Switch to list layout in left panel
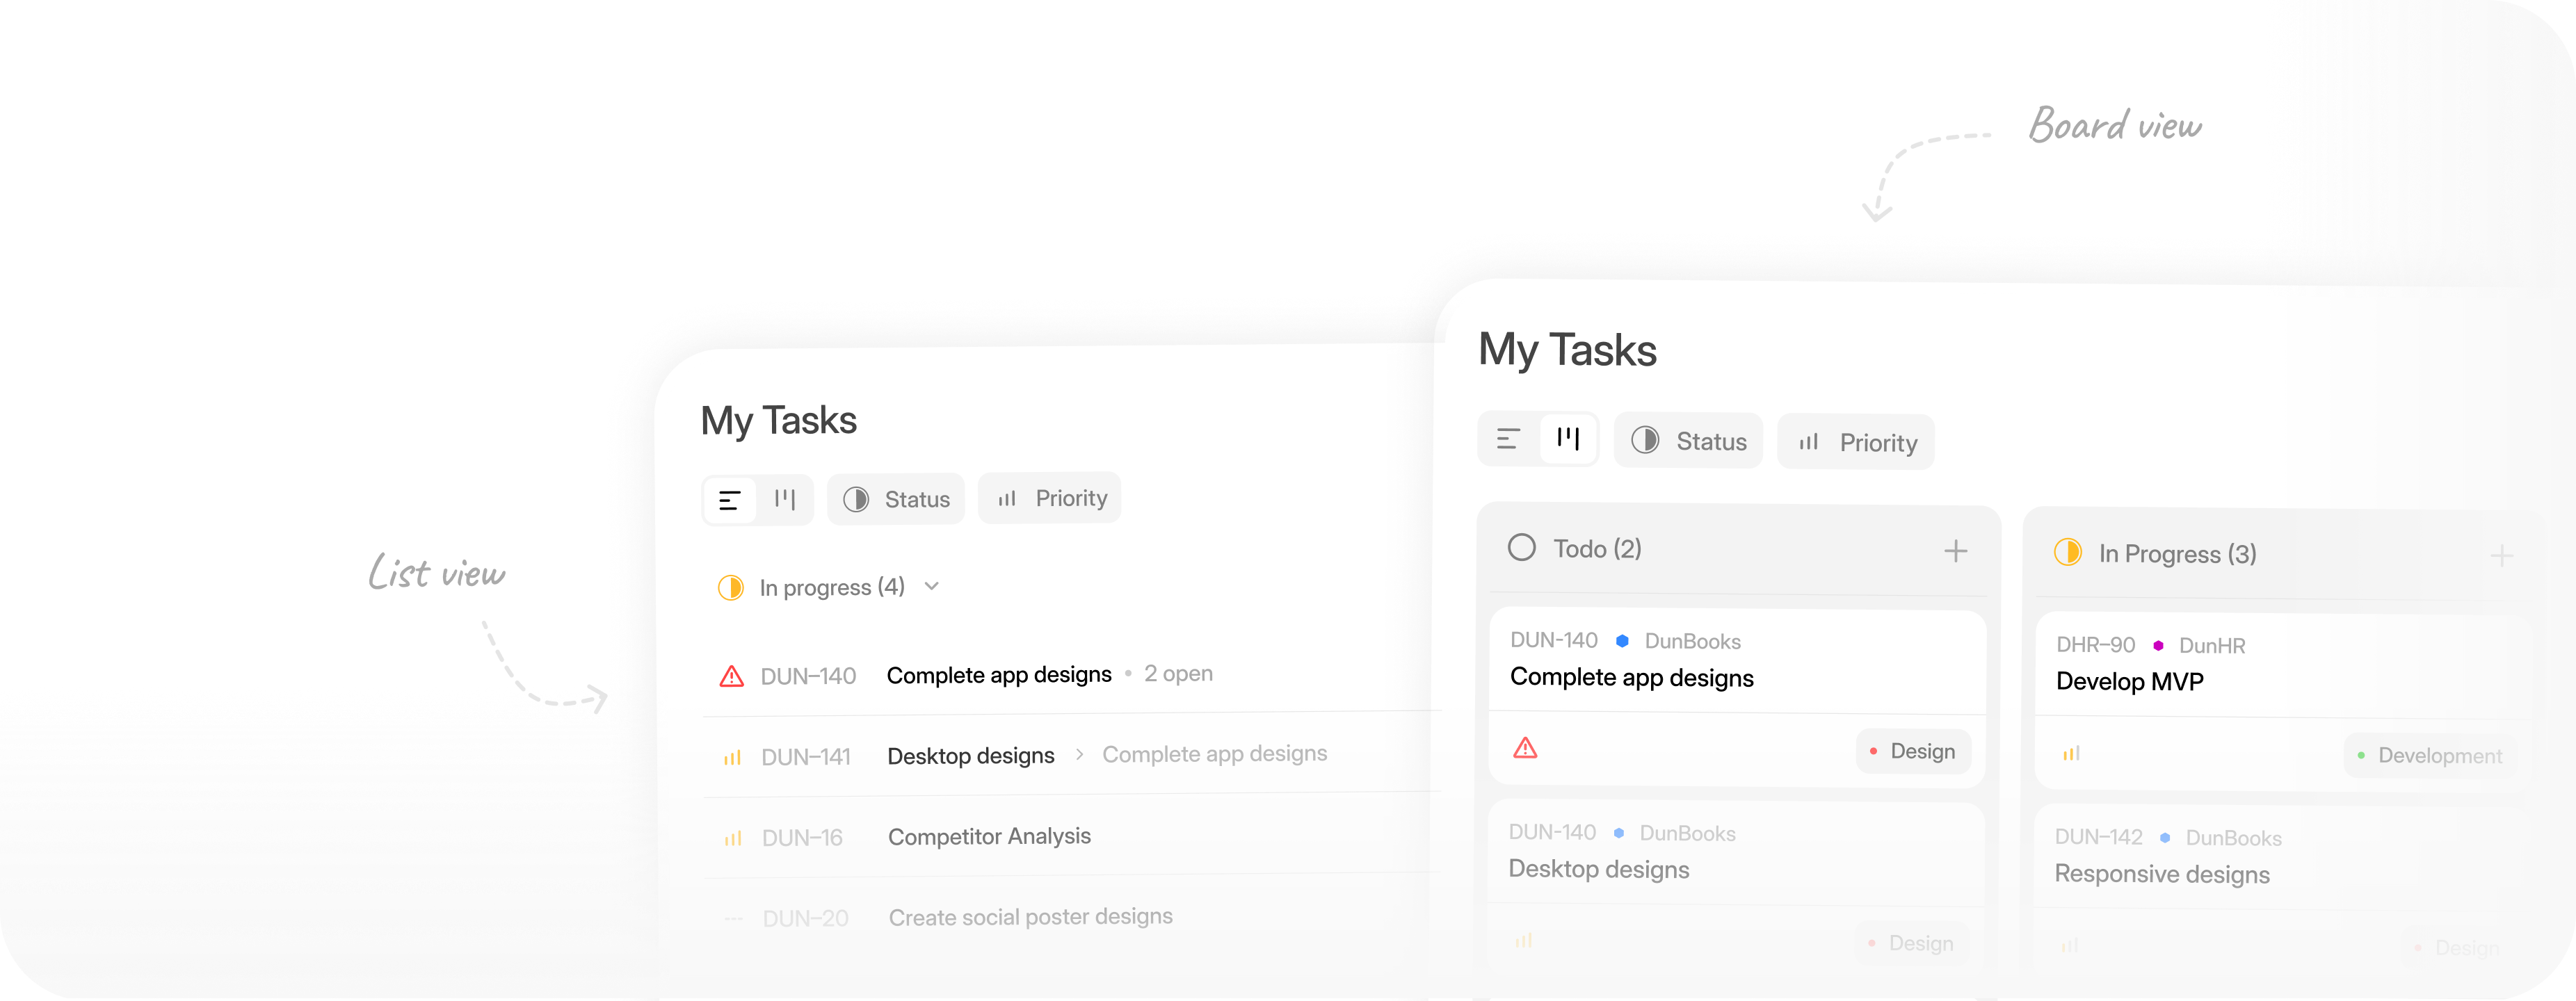 730,500
